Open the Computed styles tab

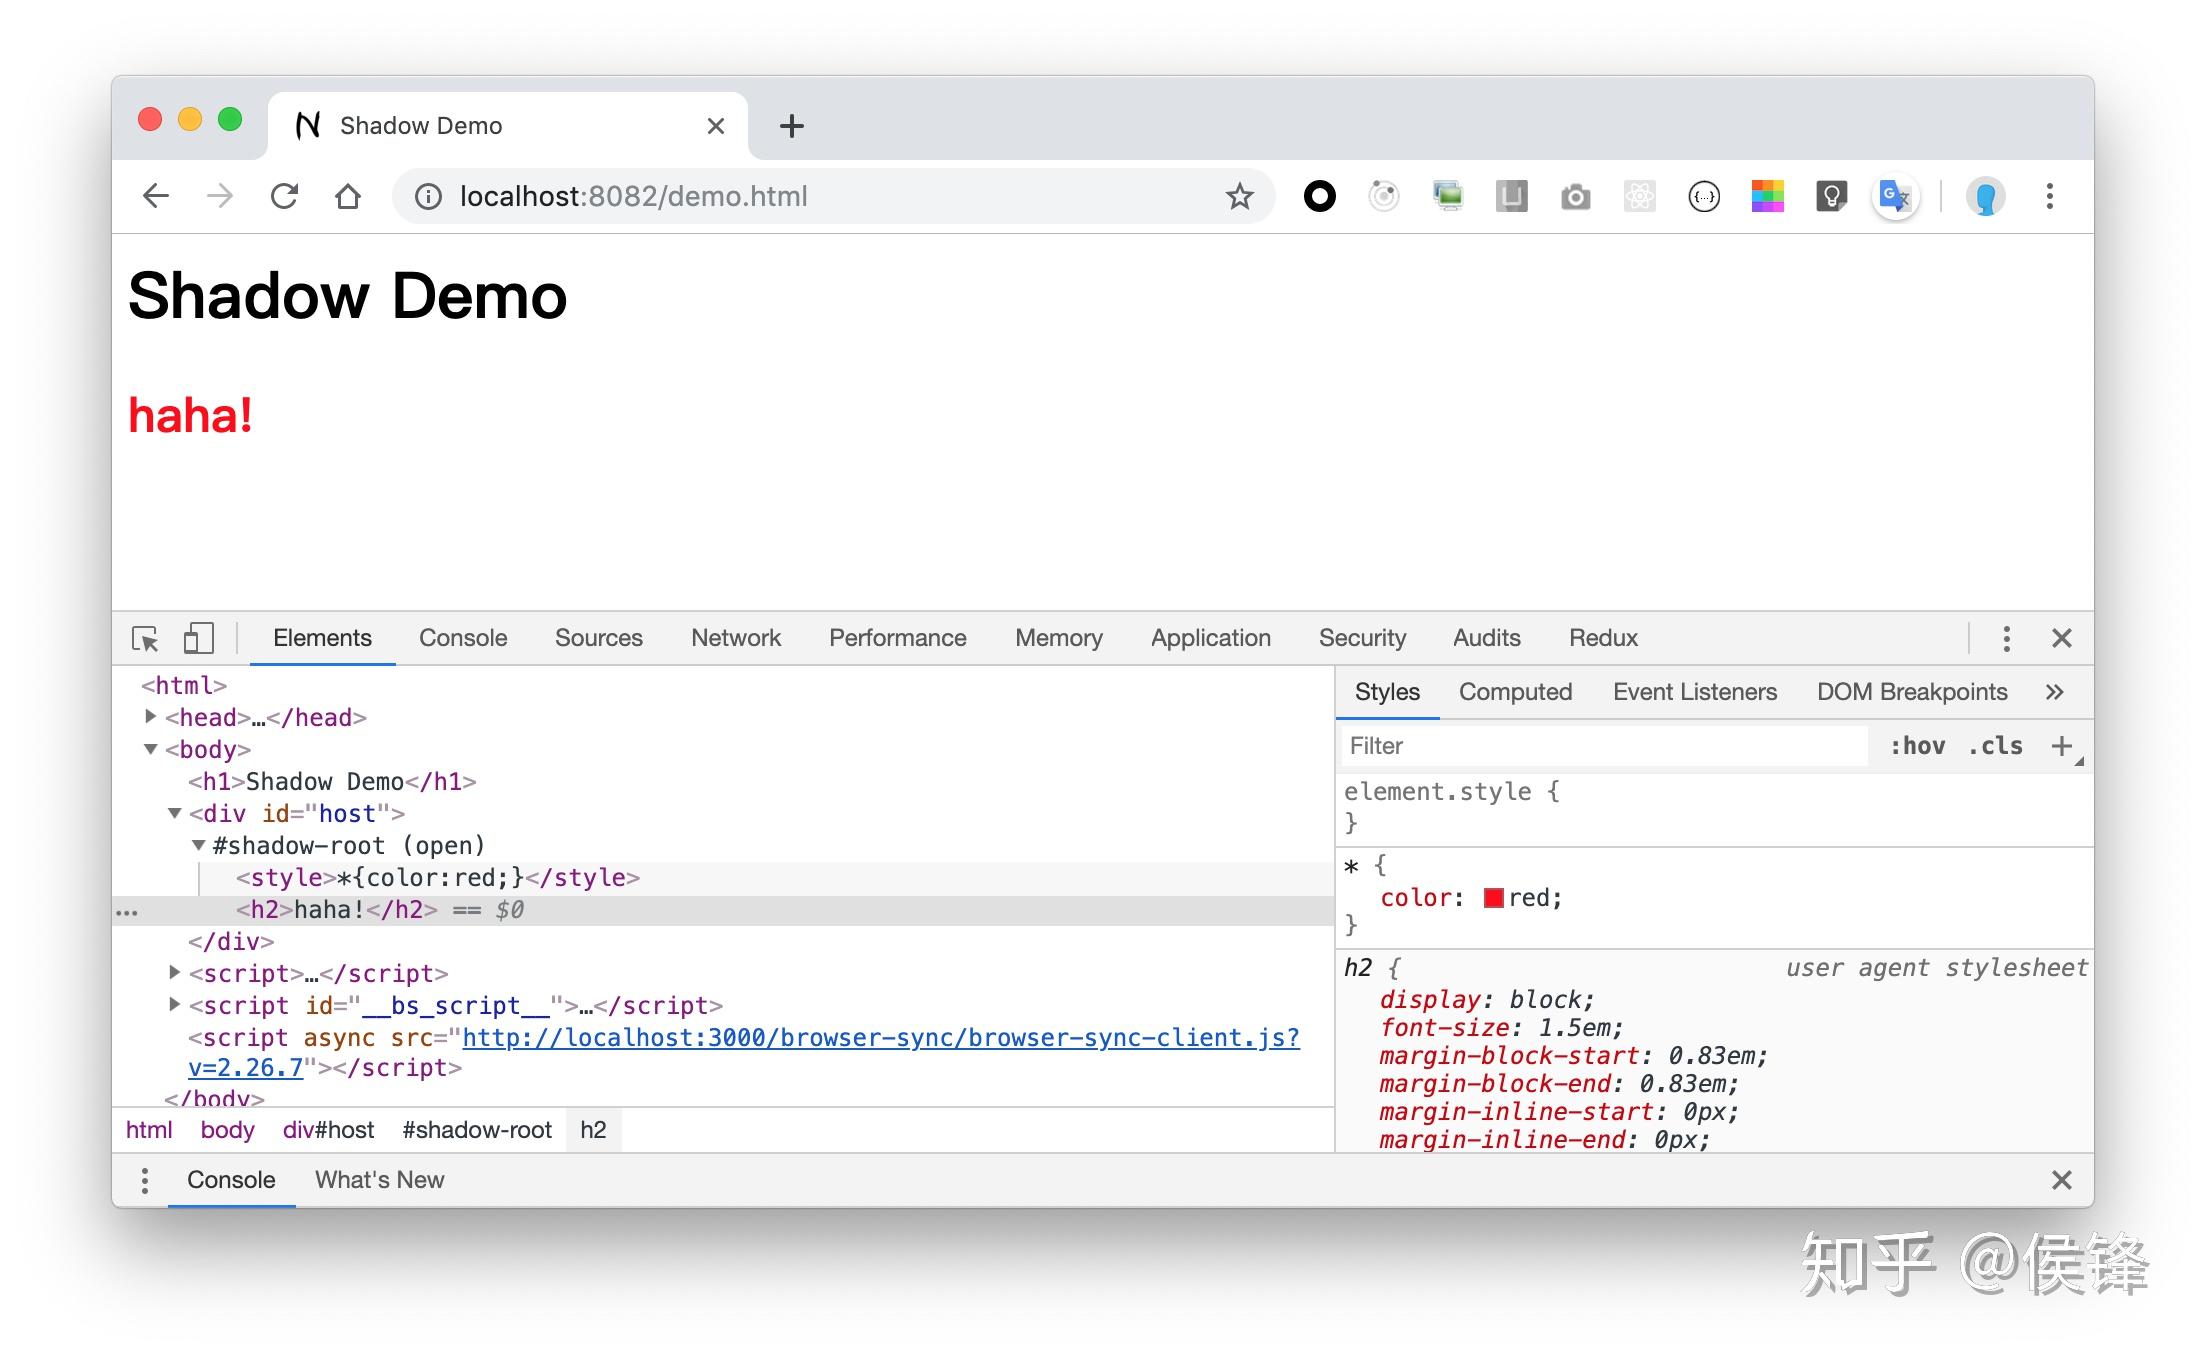(1515, 691)
